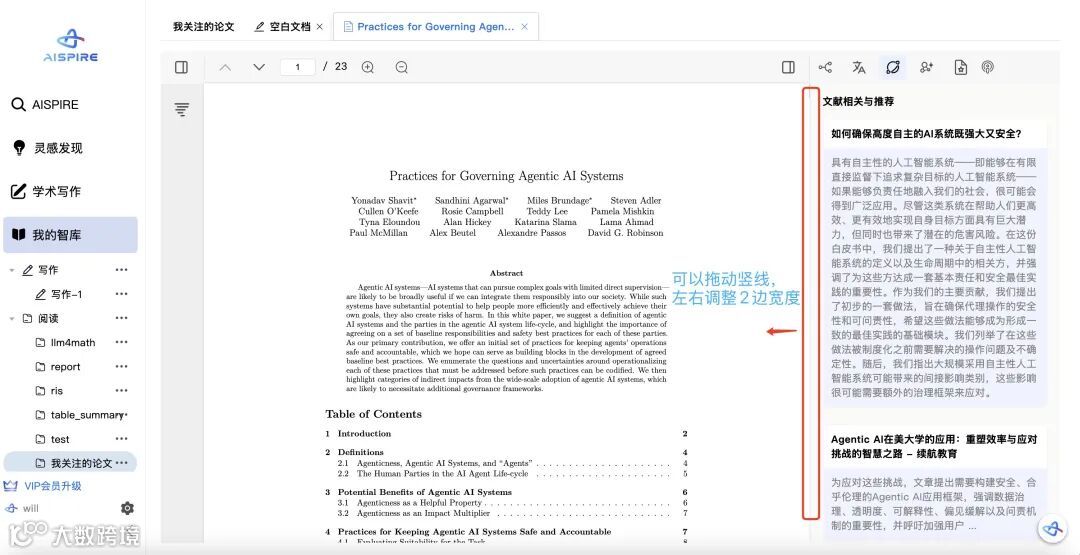Viewport: 1080px width, 555px height.
Task: Open 学术写作 in the sidebar
Action: pyautogui.click(x=46, y=191)
